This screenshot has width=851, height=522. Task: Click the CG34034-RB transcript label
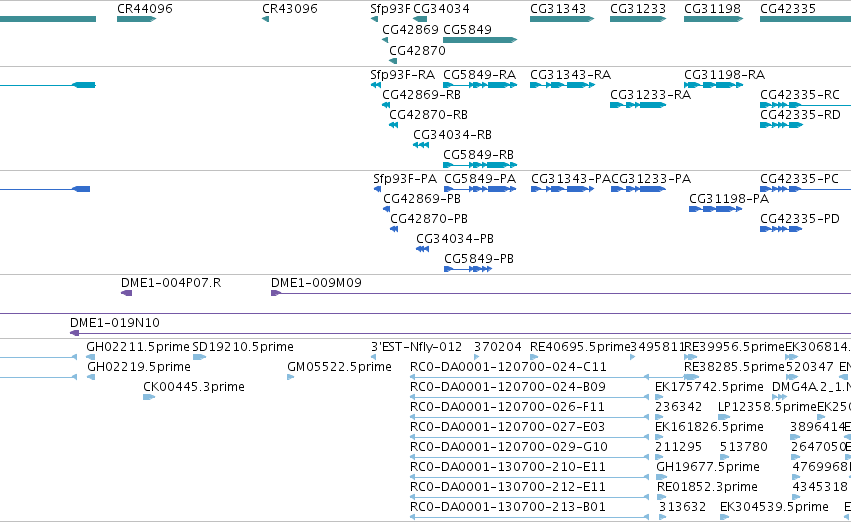click(452, 135)
